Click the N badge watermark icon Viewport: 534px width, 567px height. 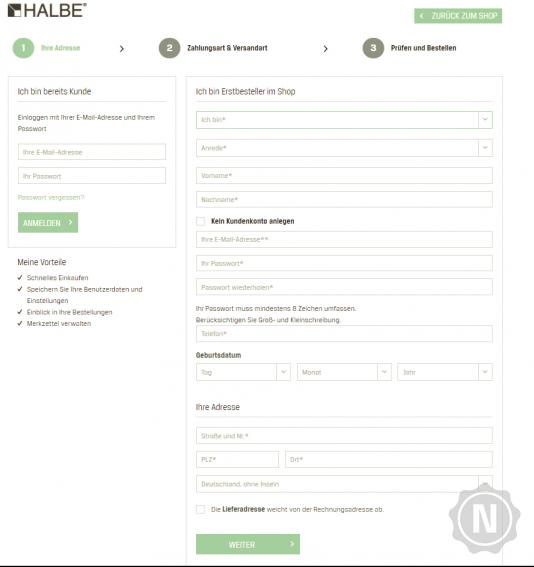tap(484, 519)
